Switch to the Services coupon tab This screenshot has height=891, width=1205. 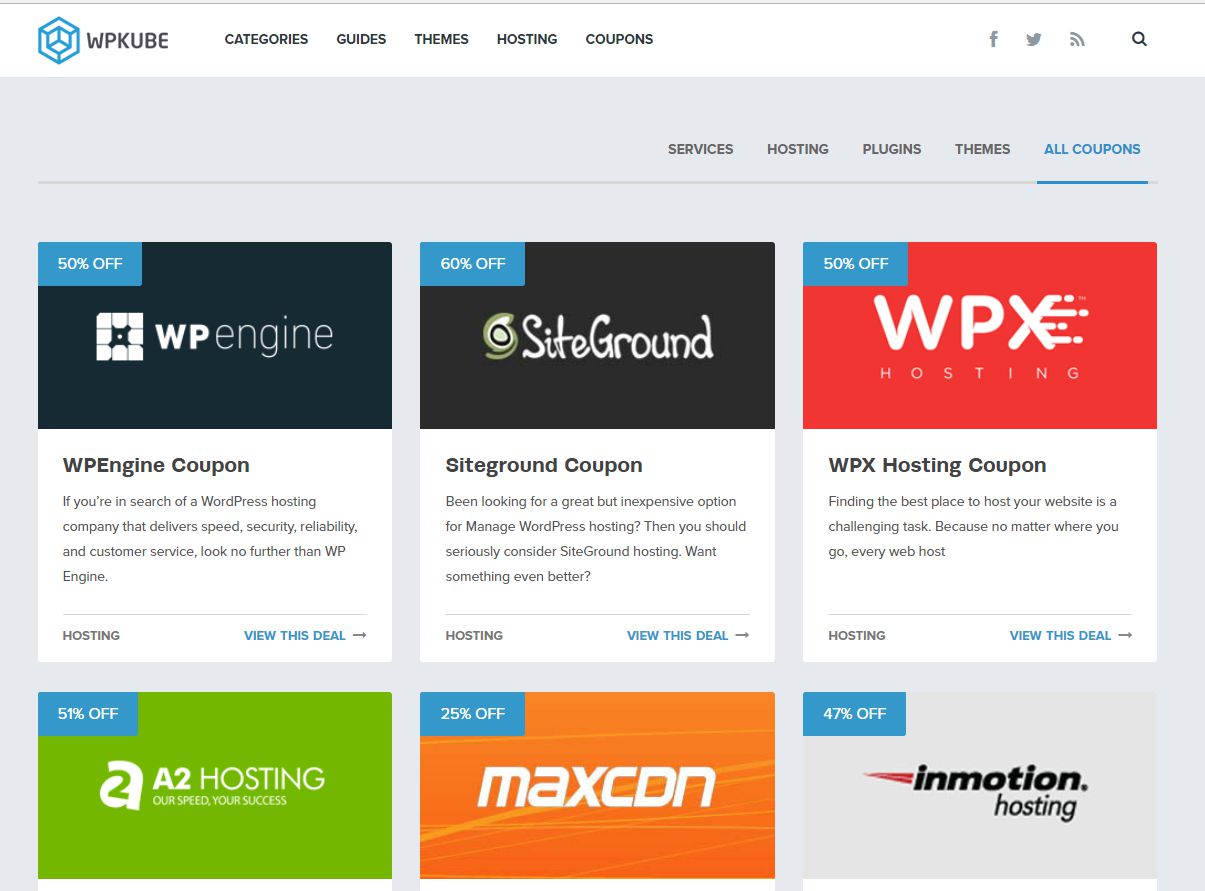click(x=700, y=149)
